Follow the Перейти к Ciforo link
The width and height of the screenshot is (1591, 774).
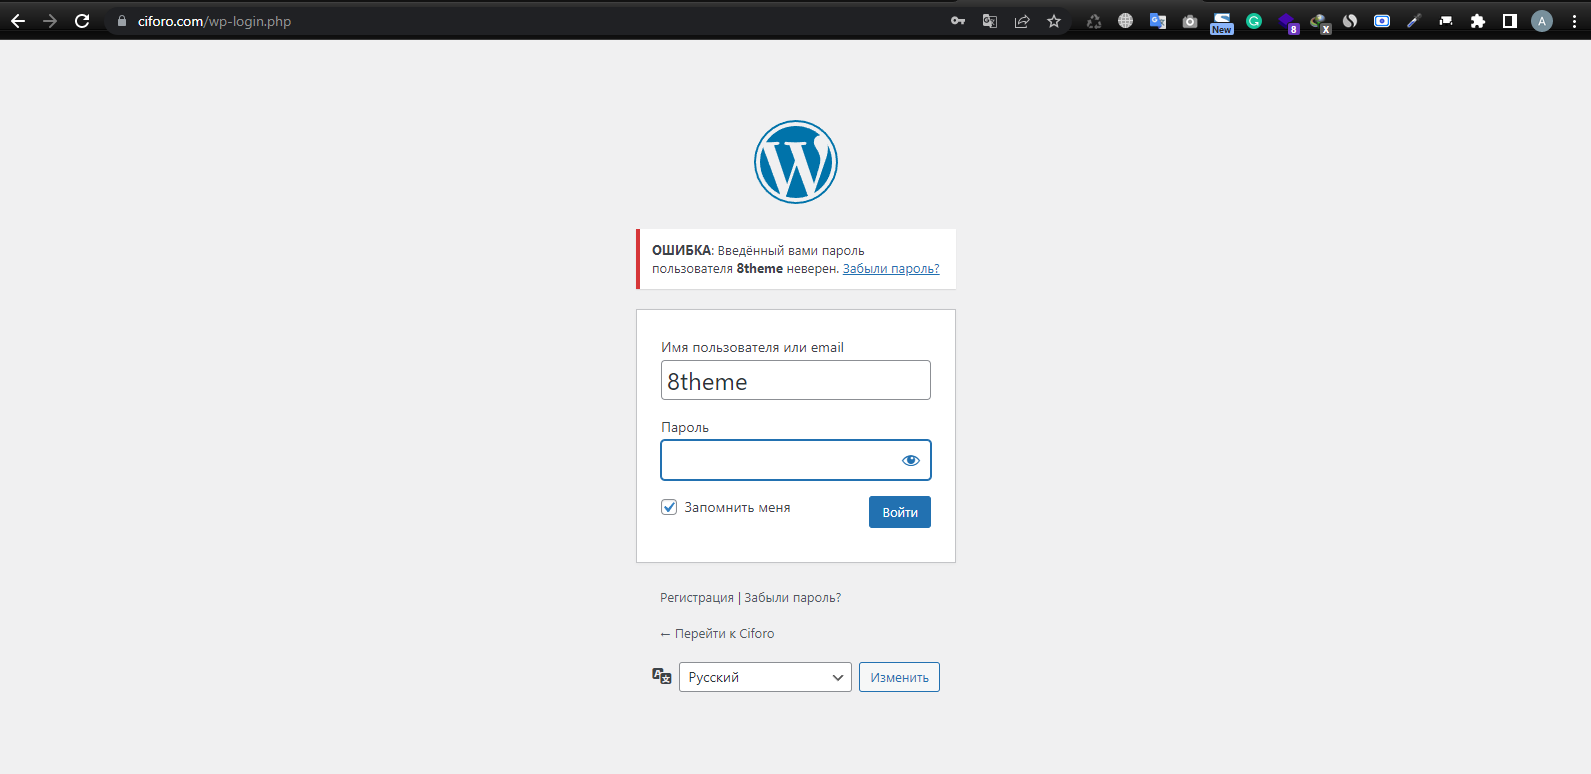coord(717,634)
